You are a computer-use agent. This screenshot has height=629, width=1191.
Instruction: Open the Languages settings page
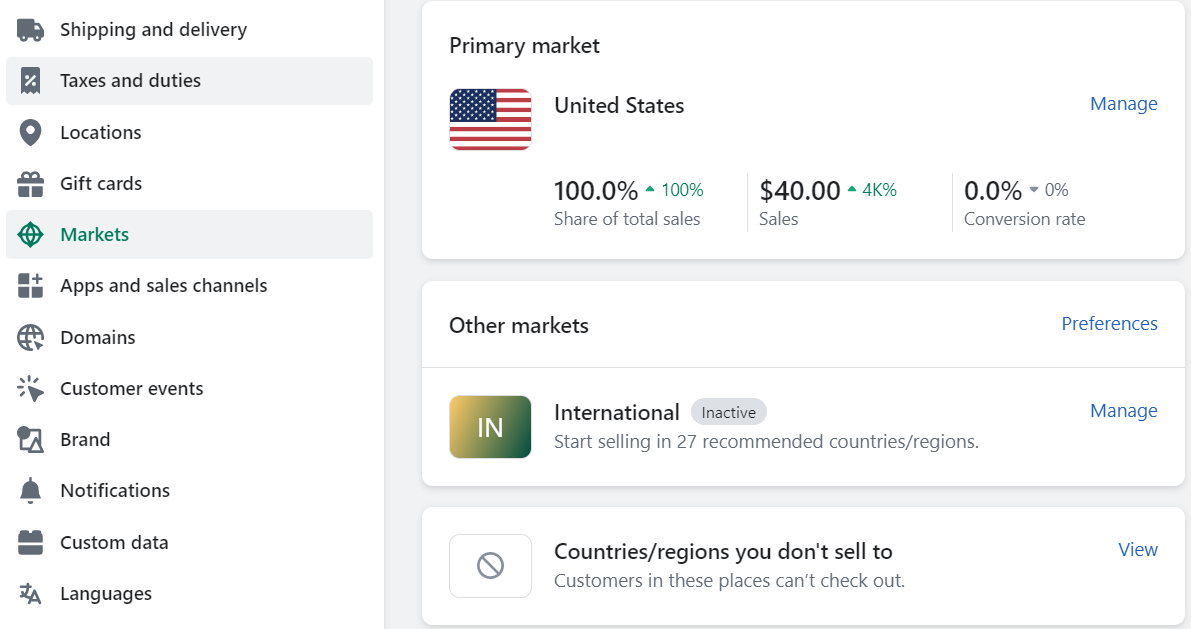(106, 594)
